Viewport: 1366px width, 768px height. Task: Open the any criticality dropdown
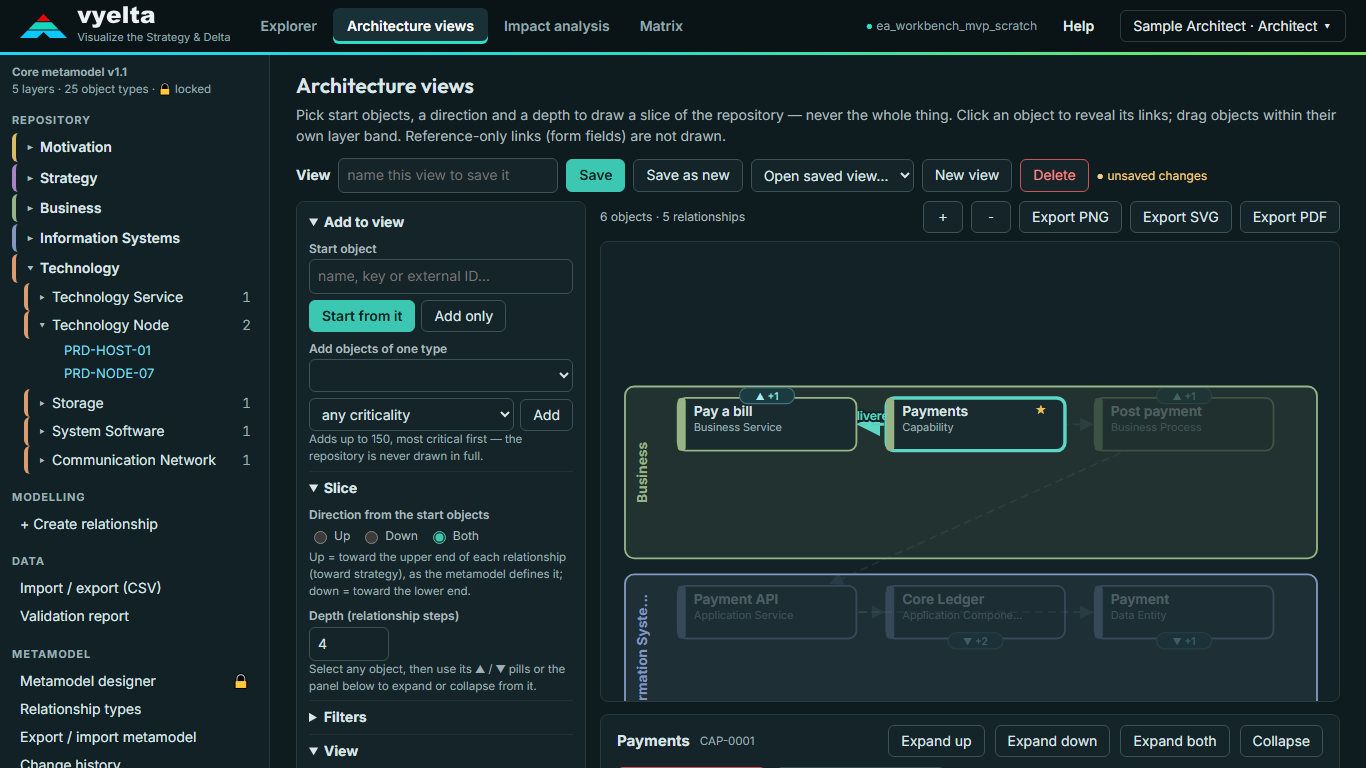coord(411,415)
